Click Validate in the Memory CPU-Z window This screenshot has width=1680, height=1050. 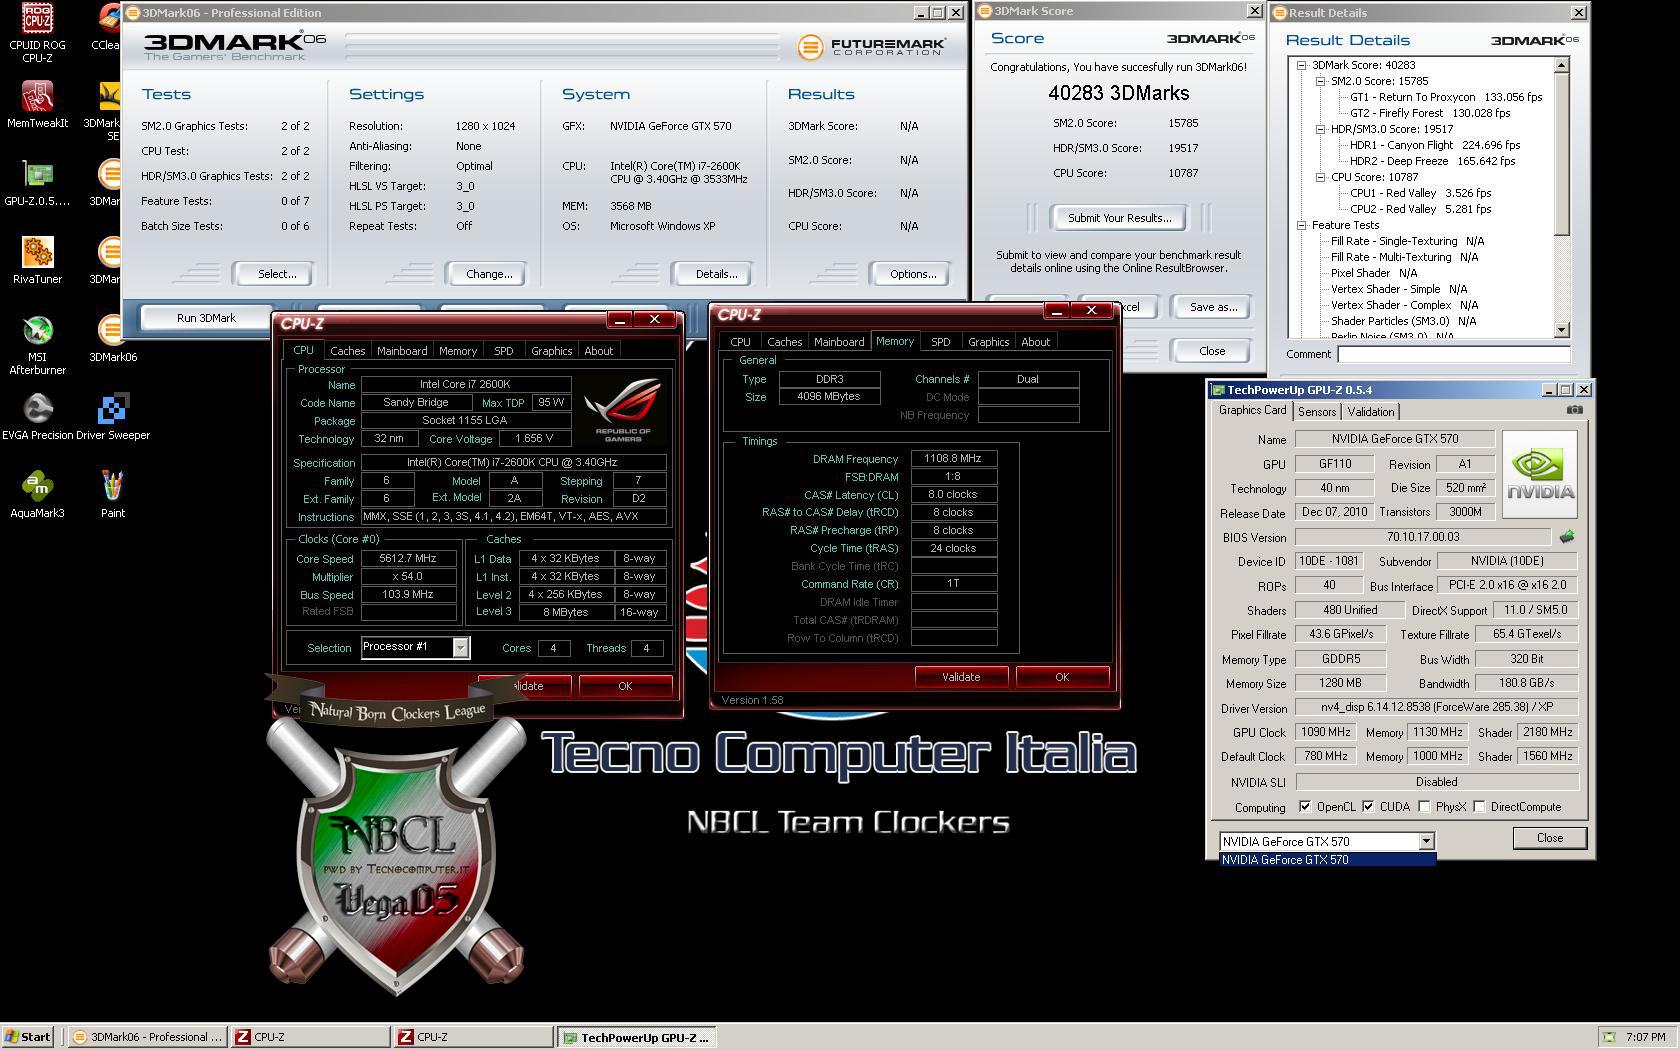960,677
